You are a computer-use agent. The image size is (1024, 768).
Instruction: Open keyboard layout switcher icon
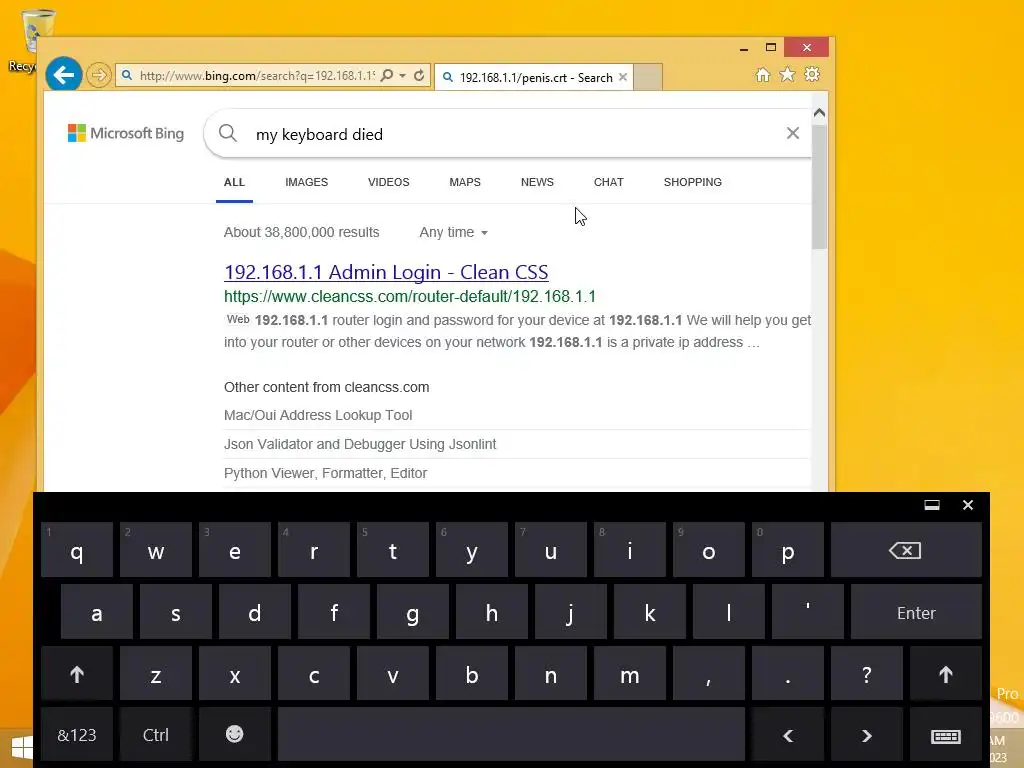click(946, 735)
